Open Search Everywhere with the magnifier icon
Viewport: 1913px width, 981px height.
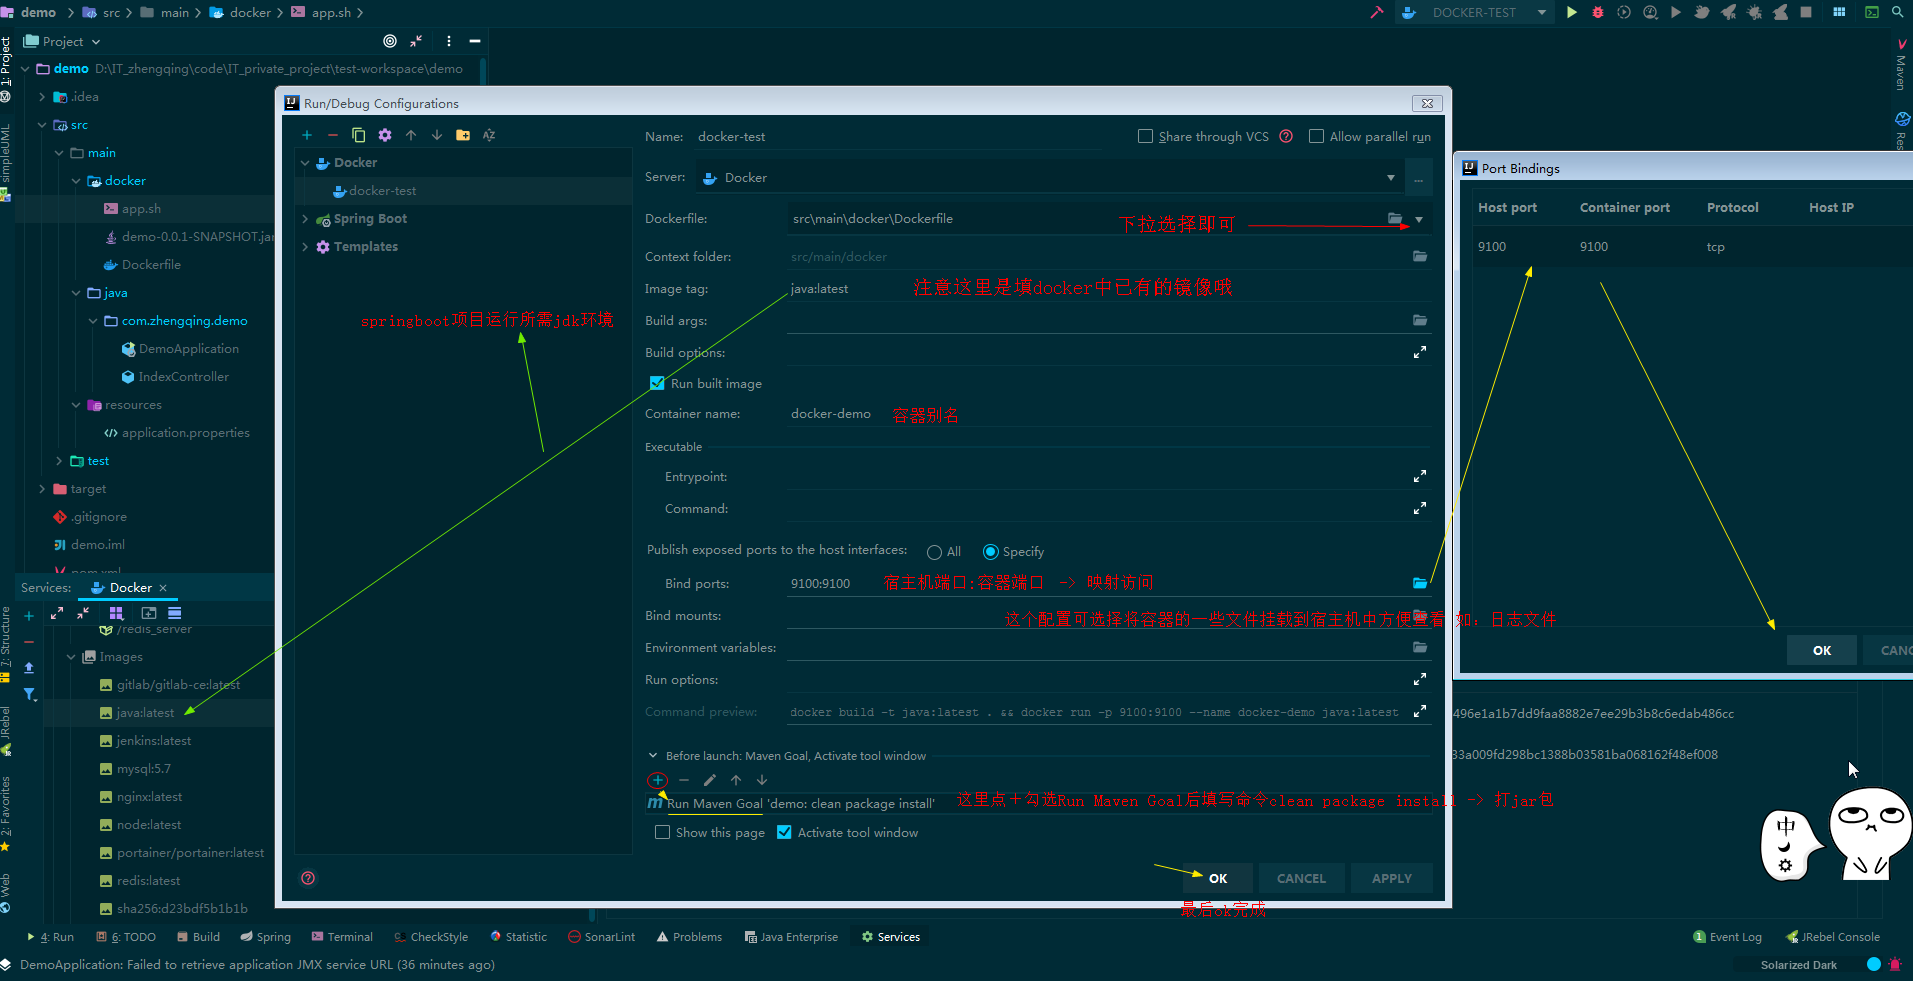[1896, 12]
